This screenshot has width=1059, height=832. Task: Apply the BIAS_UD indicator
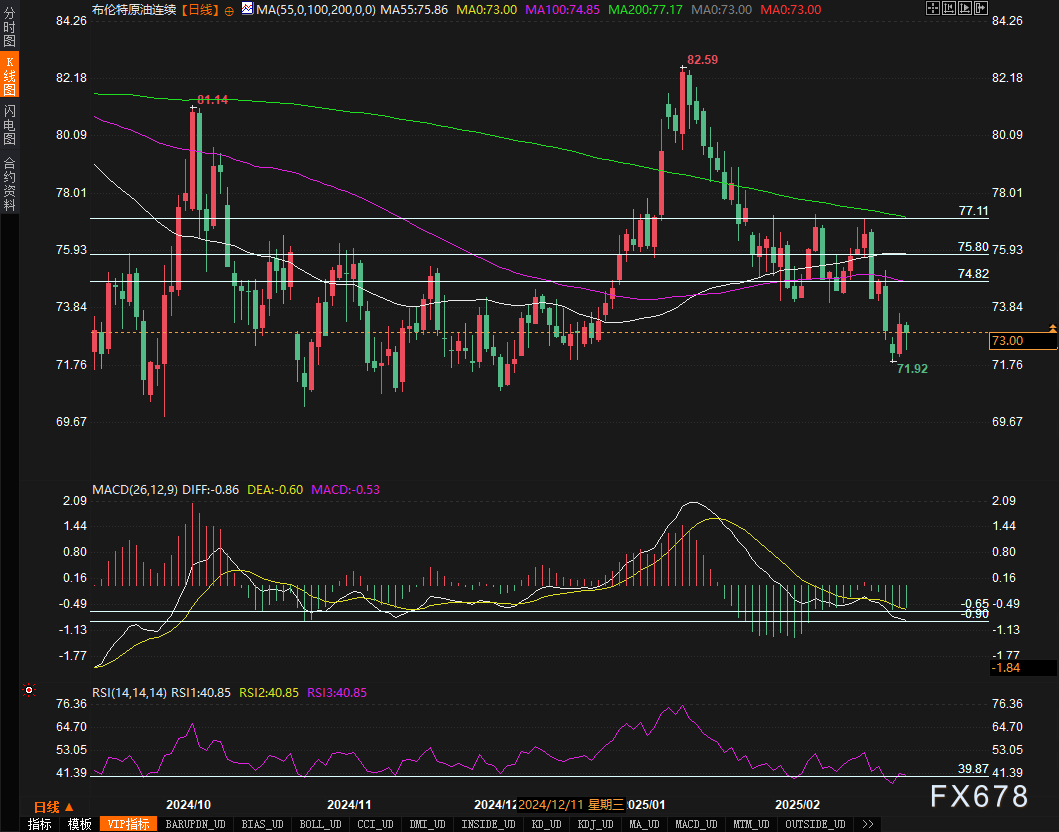click(262, 824)
